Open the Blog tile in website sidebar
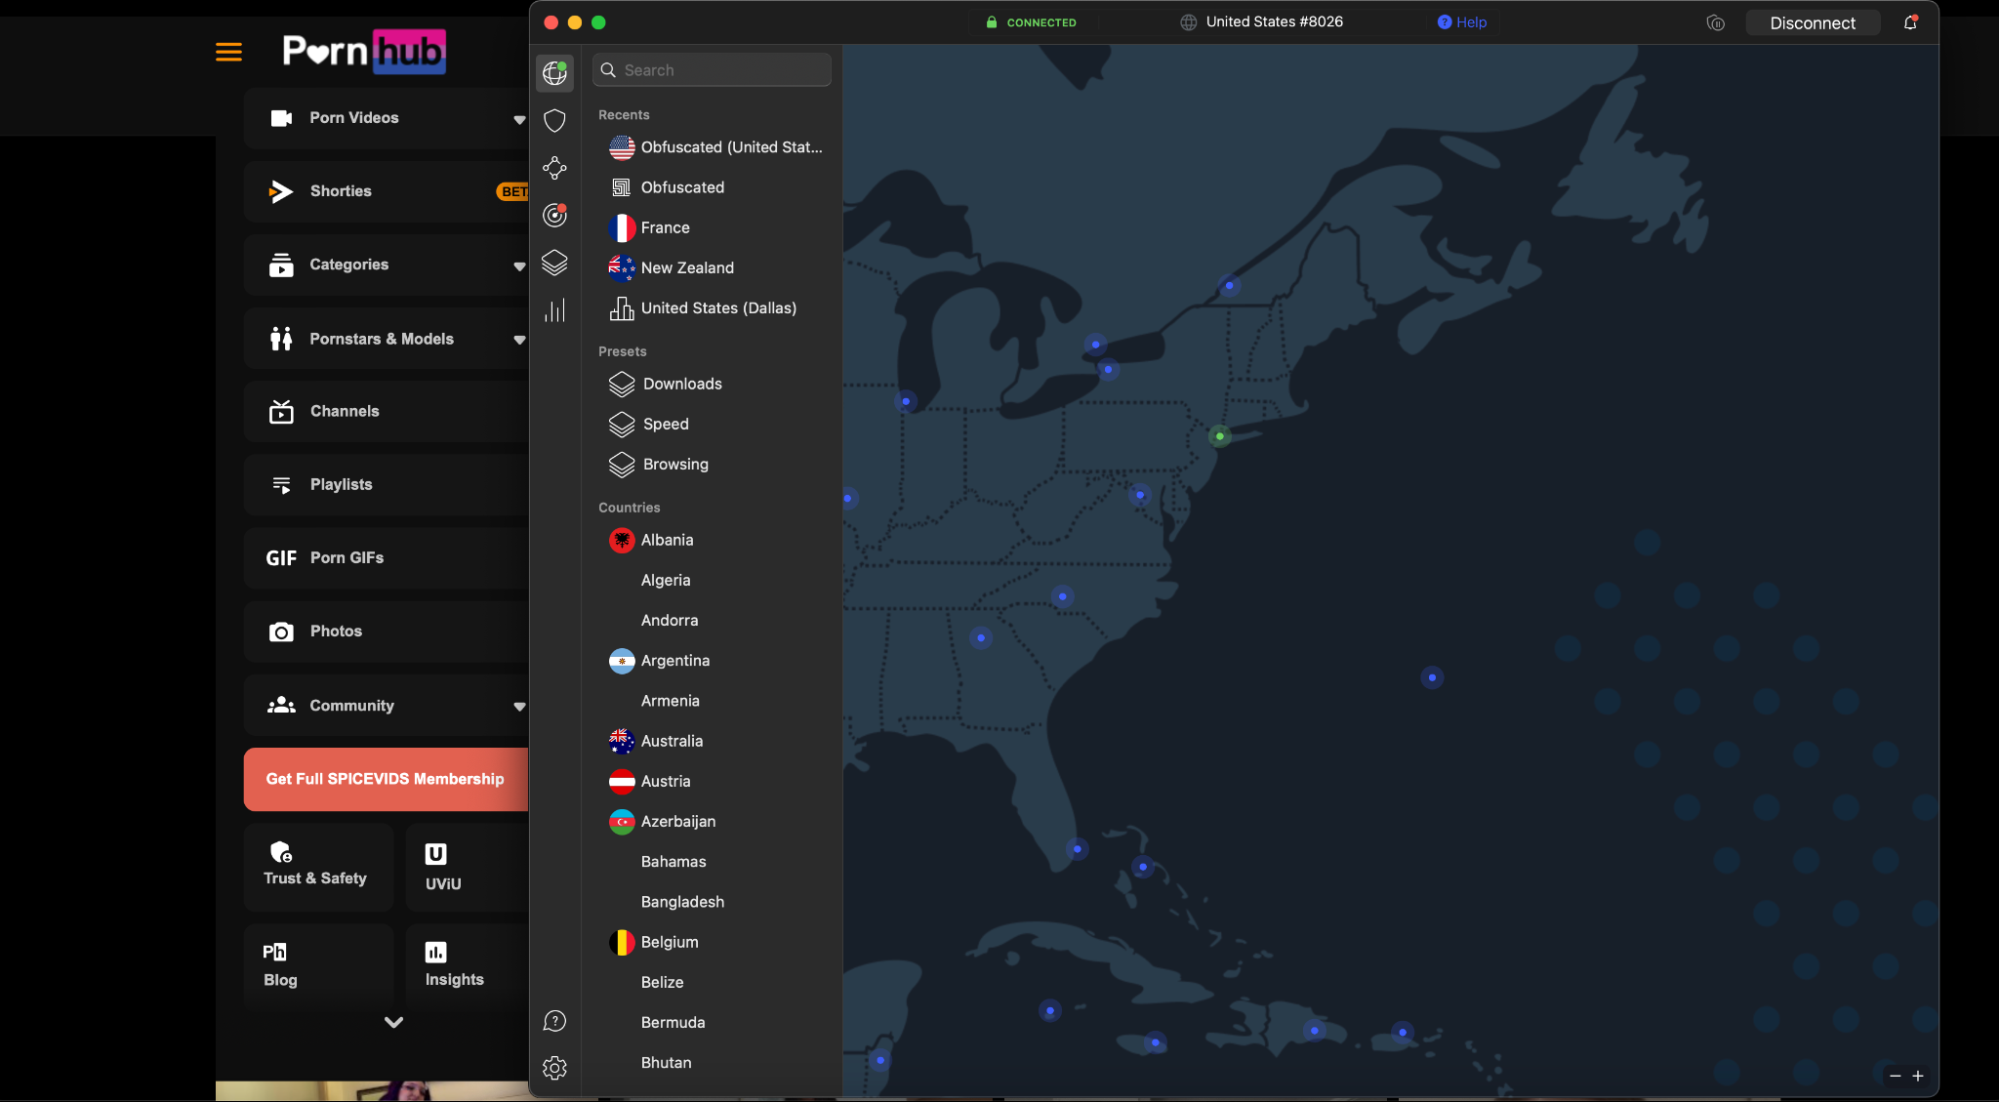The width and height of the screenshot is (1999, 1102). tap(318, 964)
